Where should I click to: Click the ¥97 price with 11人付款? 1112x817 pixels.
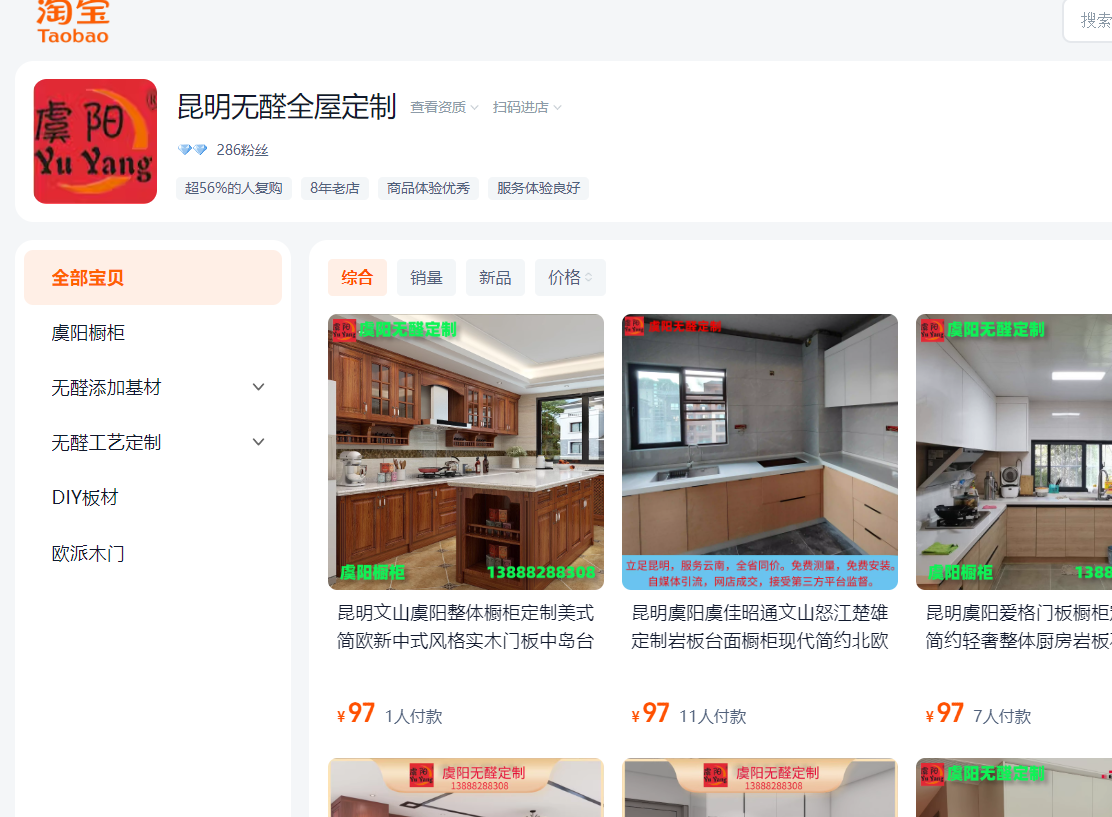650,713
